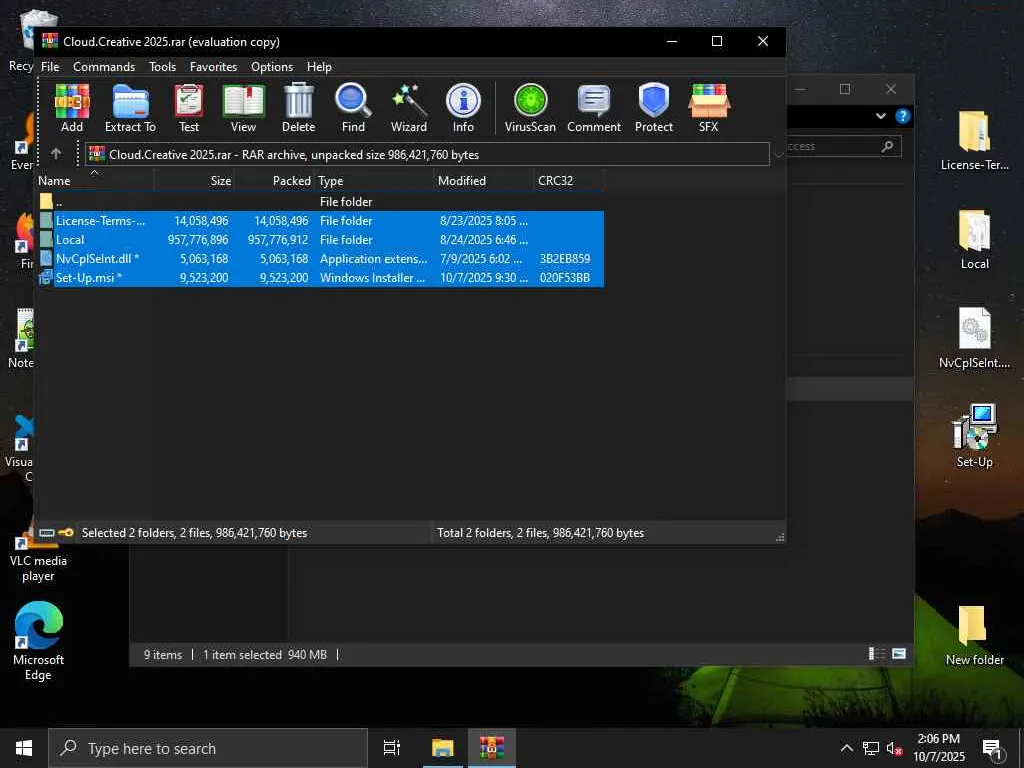Open Windows Start menu

[24, 748]
